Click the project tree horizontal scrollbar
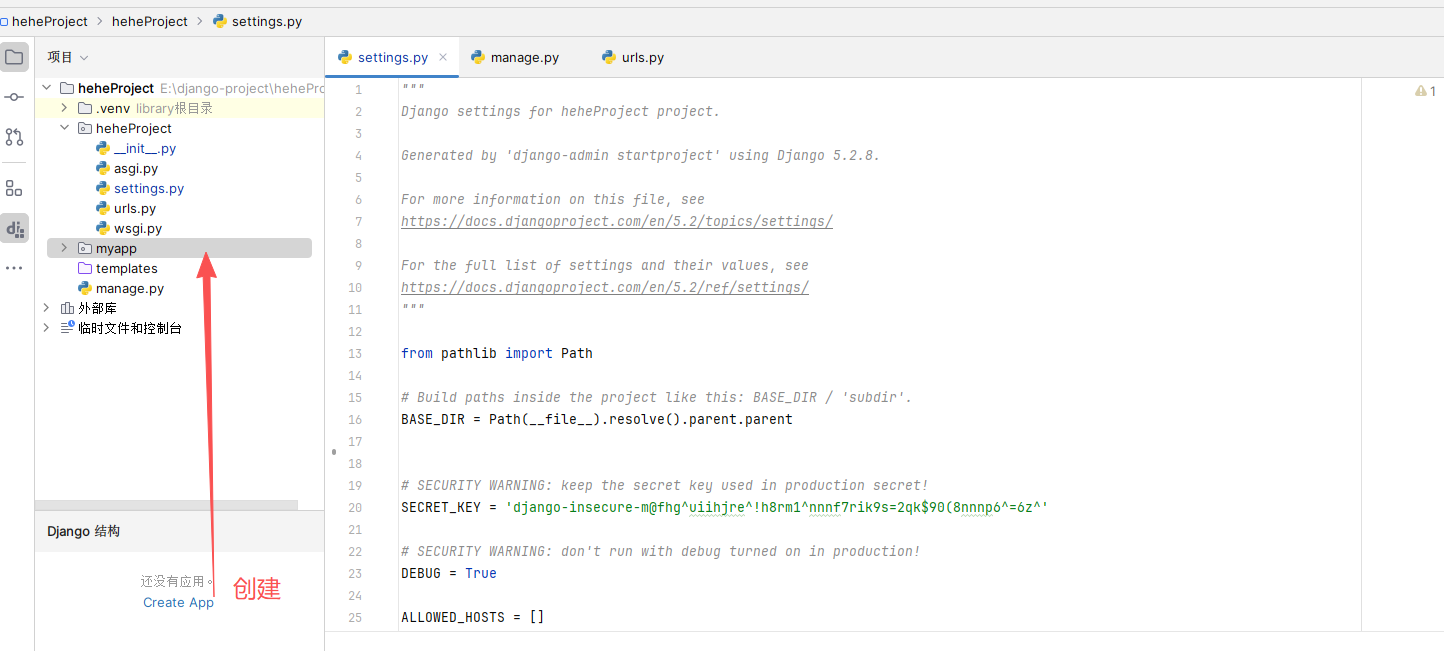Image resolution: width=1444 pixels, height=651 pixels. tap(166, 505)
